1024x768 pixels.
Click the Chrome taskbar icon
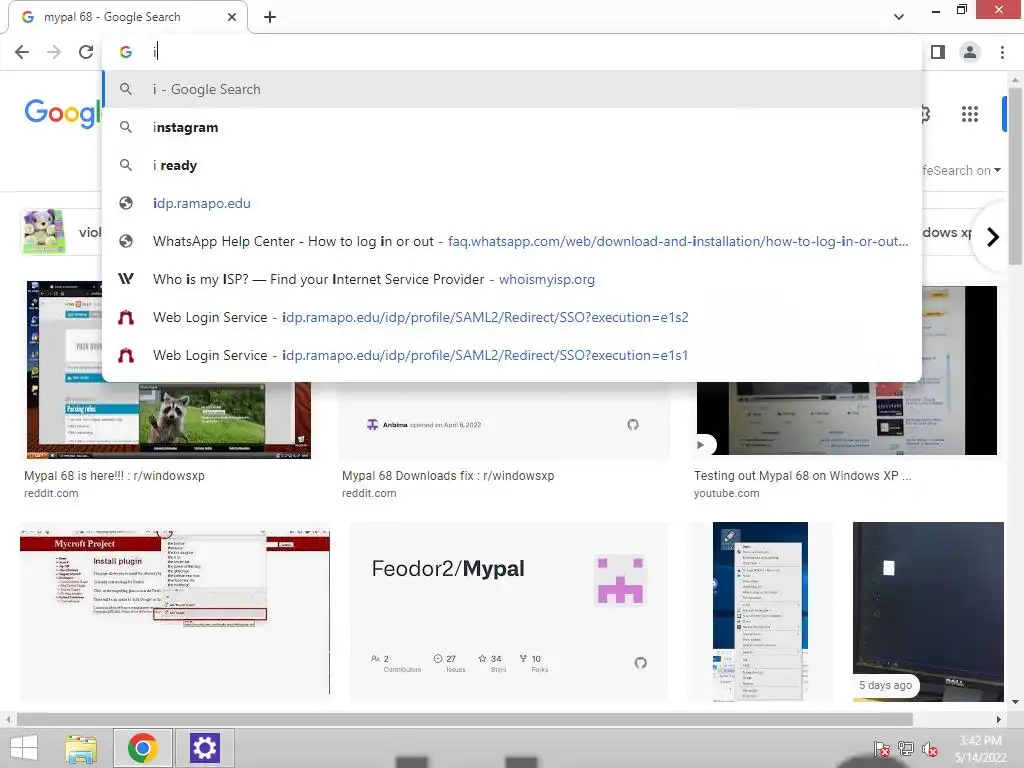143,748
